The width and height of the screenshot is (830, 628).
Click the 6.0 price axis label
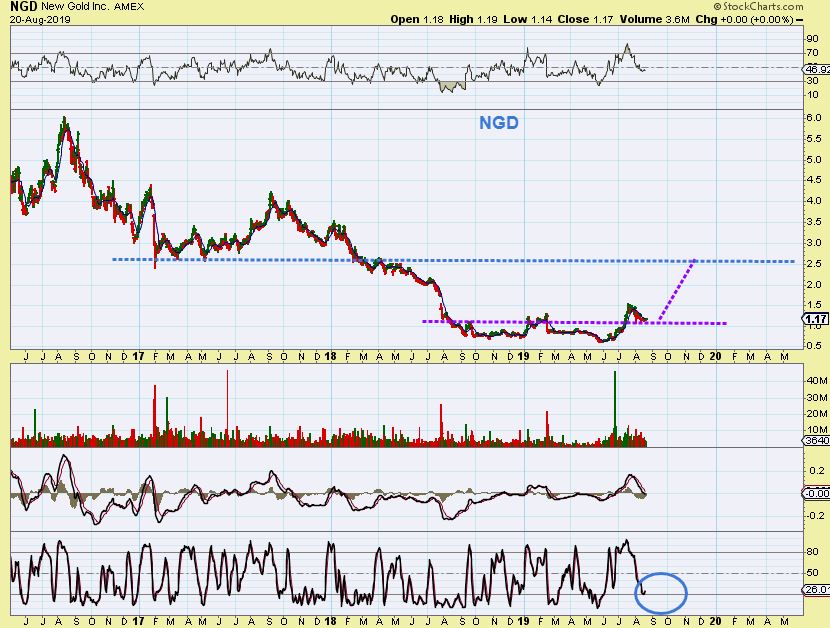click(x=814, y=118)
